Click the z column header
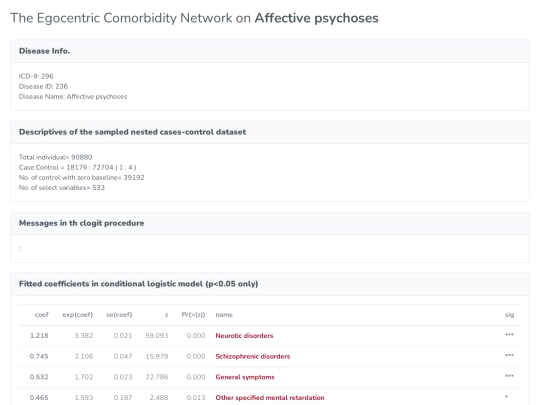Screen dimensions: 540x405 coord(166,315)
